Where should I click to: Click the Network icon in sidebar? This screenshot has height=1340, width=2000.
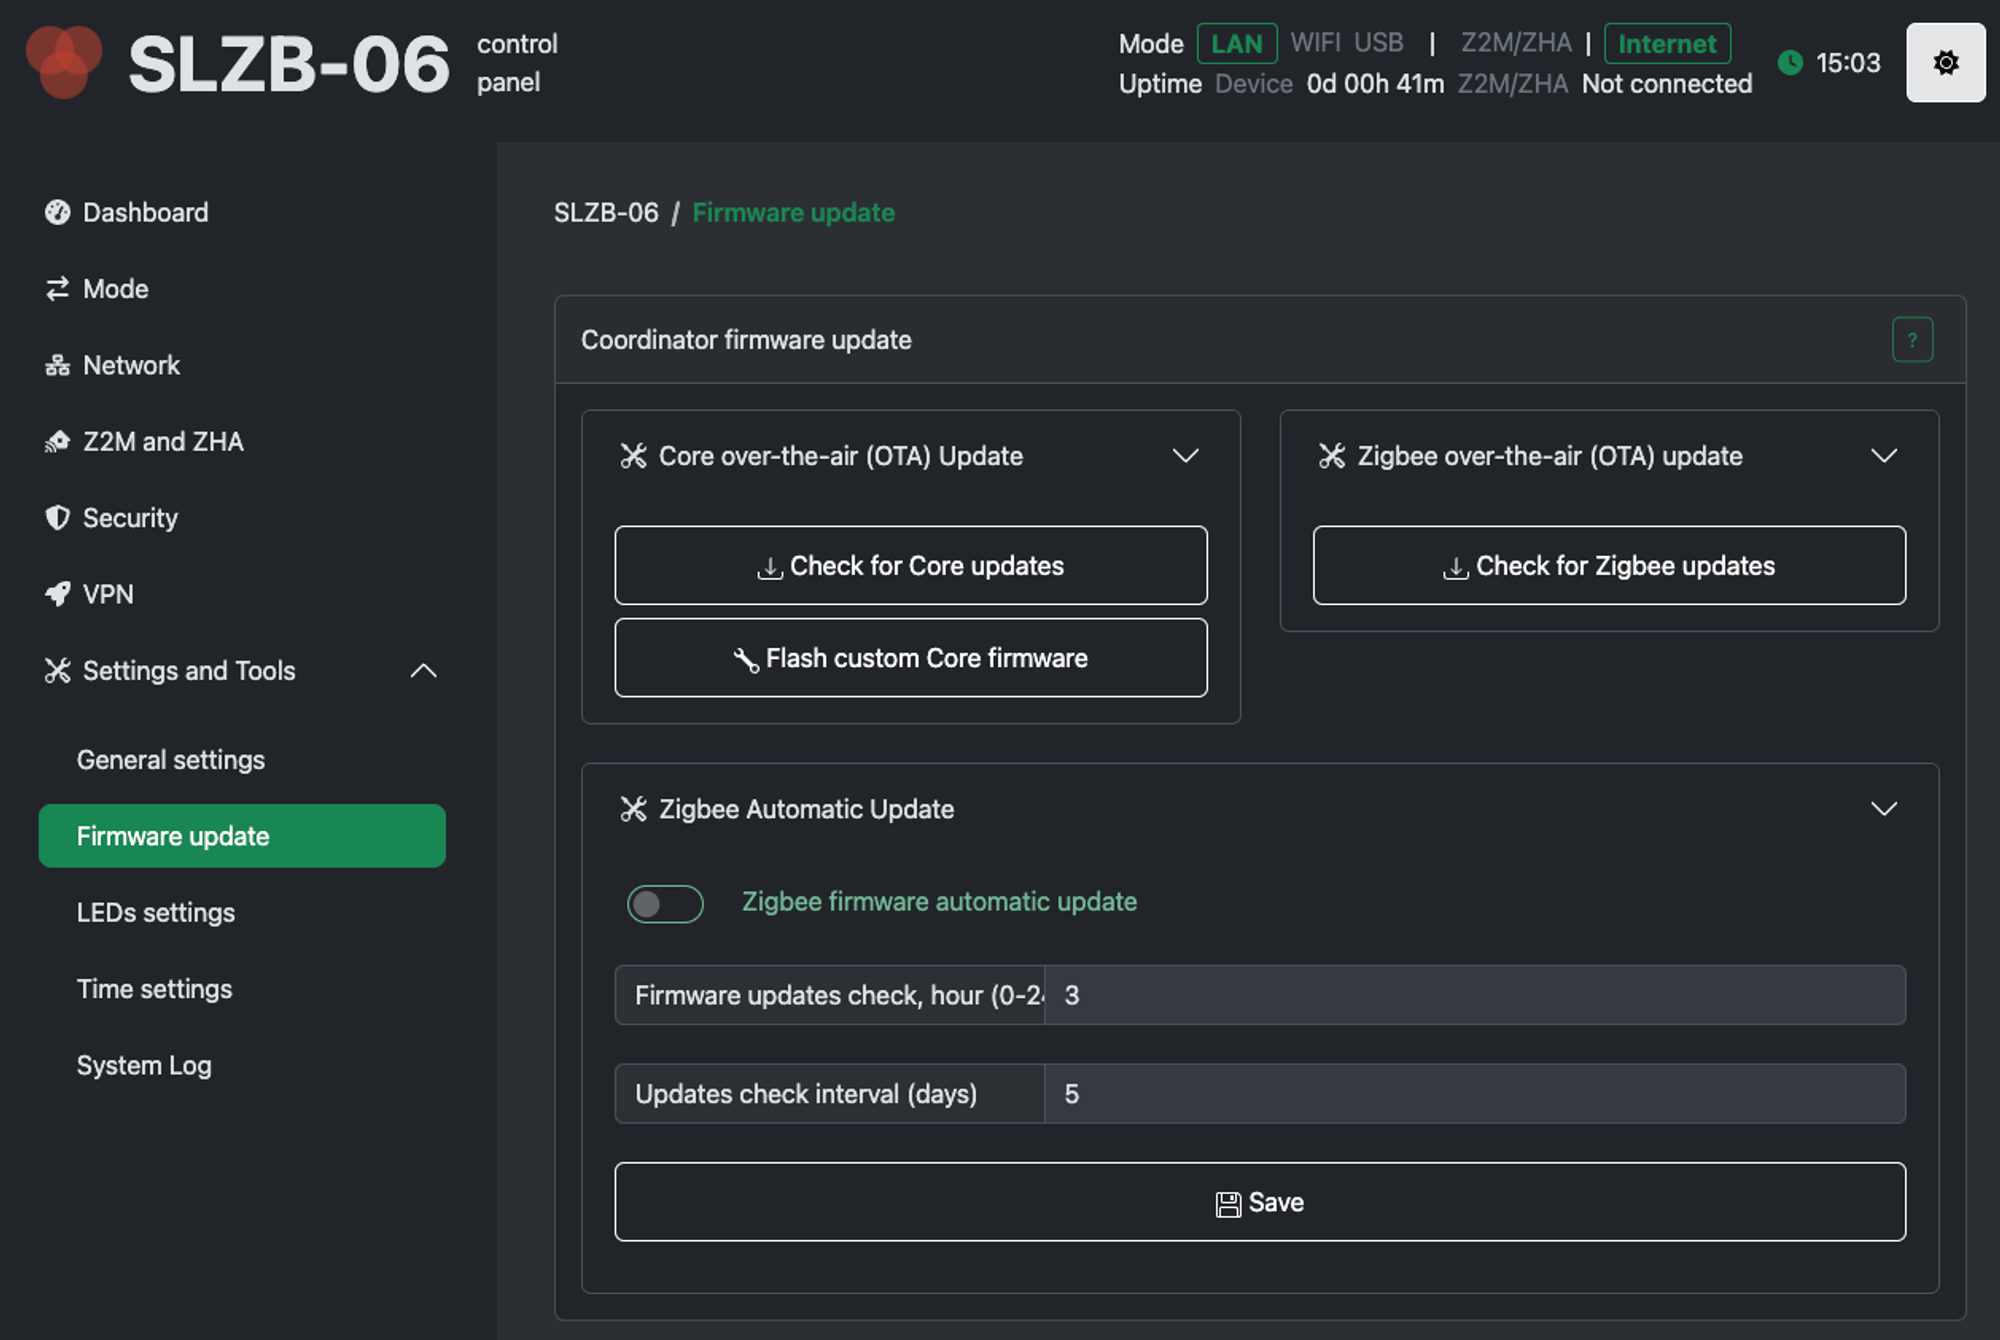[57, 365]
